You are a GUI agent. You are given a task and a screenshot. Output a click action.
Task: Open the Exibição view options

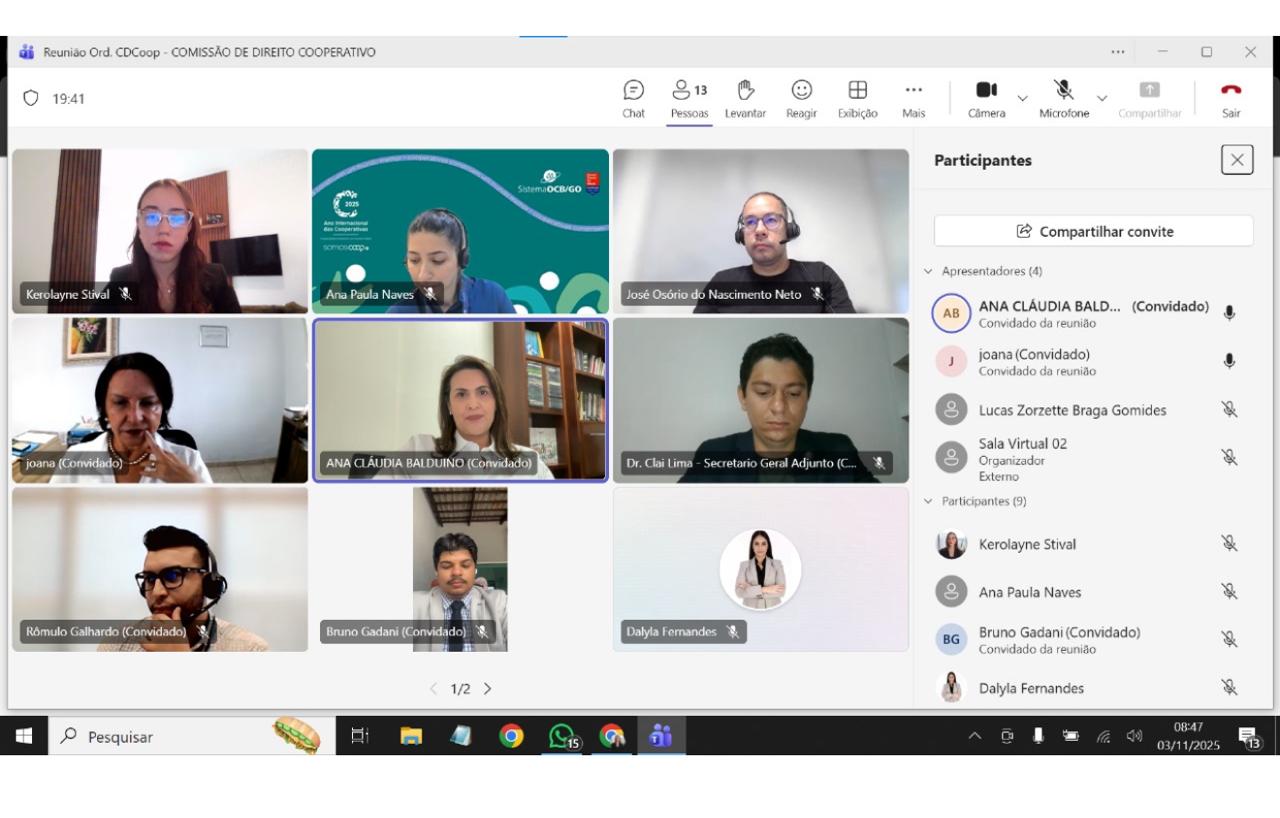pyautogui.click(x=857, y=98)
